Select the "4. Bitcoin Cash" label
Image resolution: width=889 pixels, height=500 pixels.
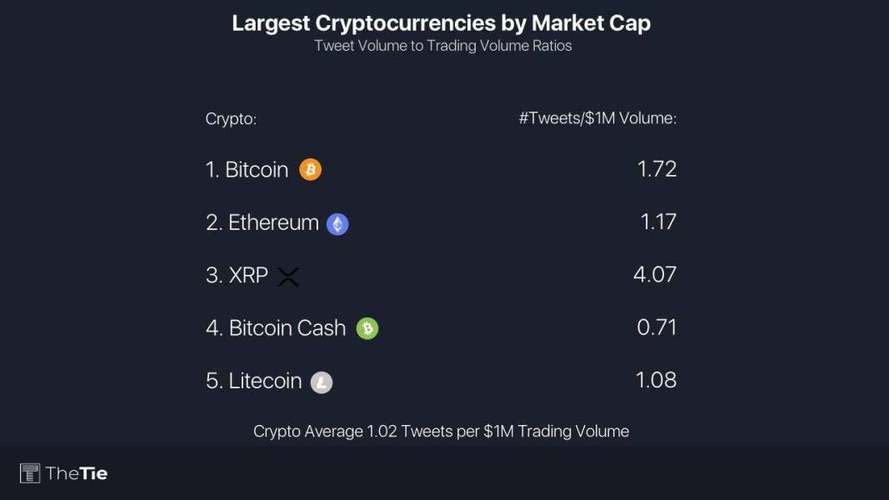click(276, 328)
